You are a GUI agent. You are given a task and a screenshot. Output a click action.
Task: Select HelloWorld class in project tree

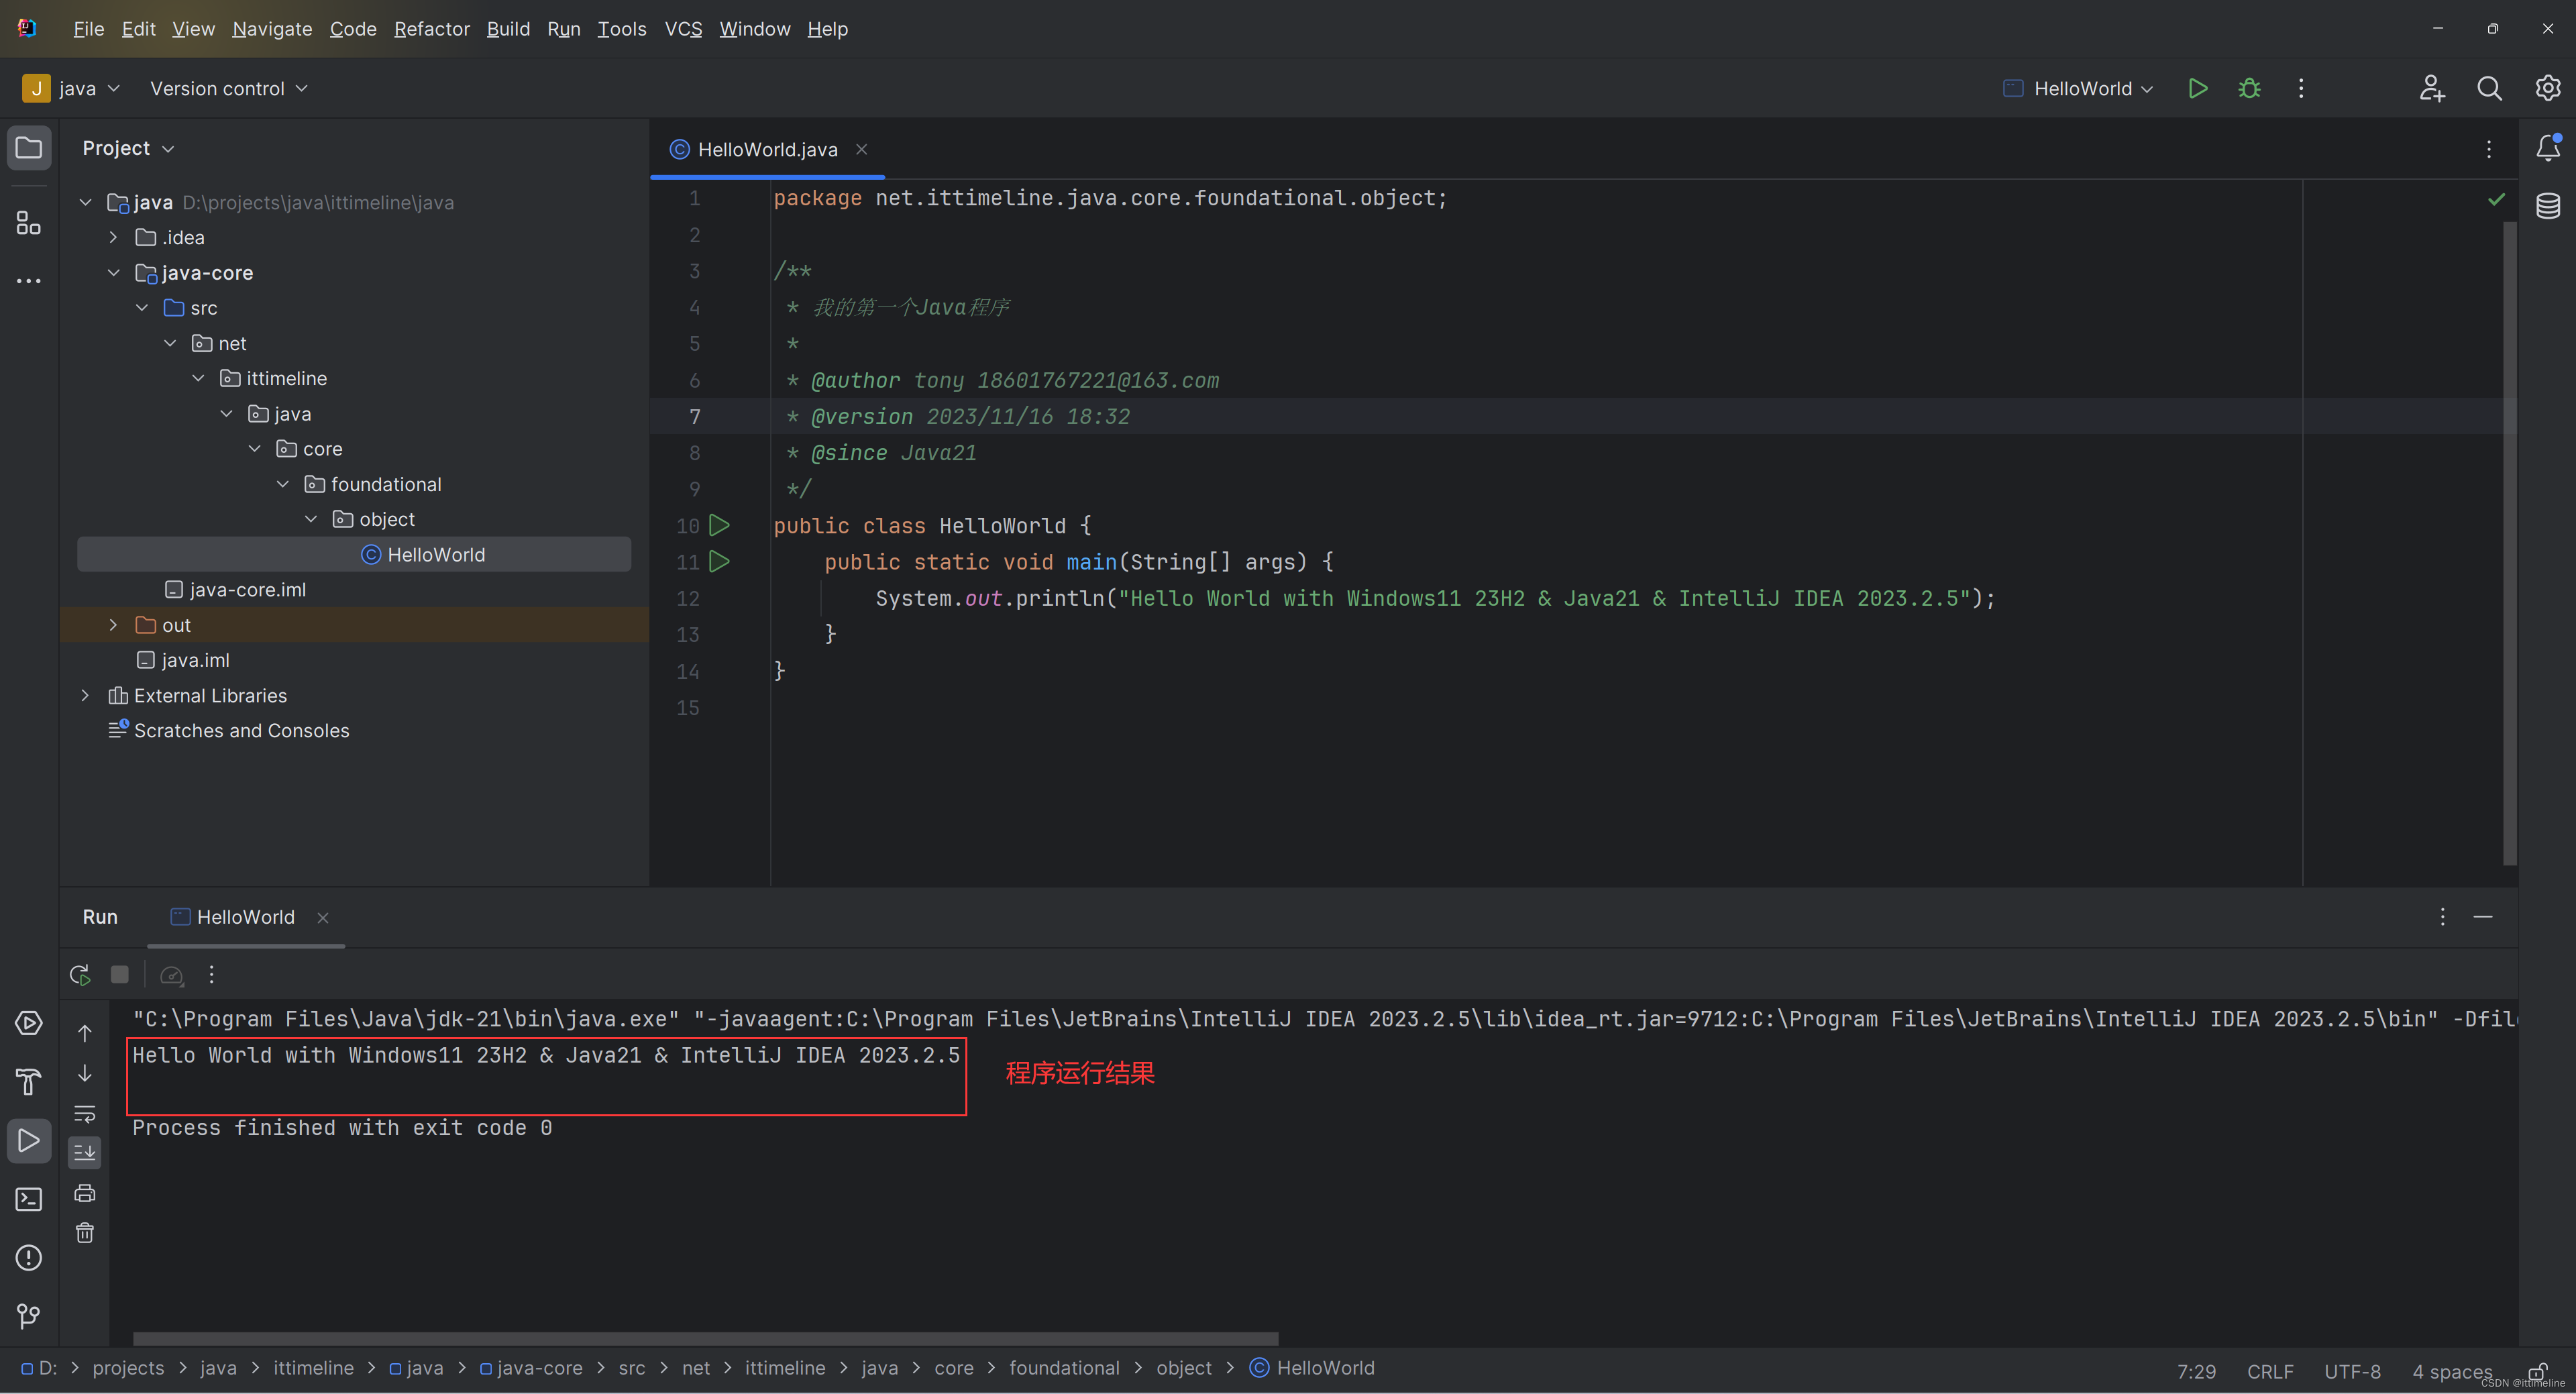pyautogui.click(x=354, y=554)
